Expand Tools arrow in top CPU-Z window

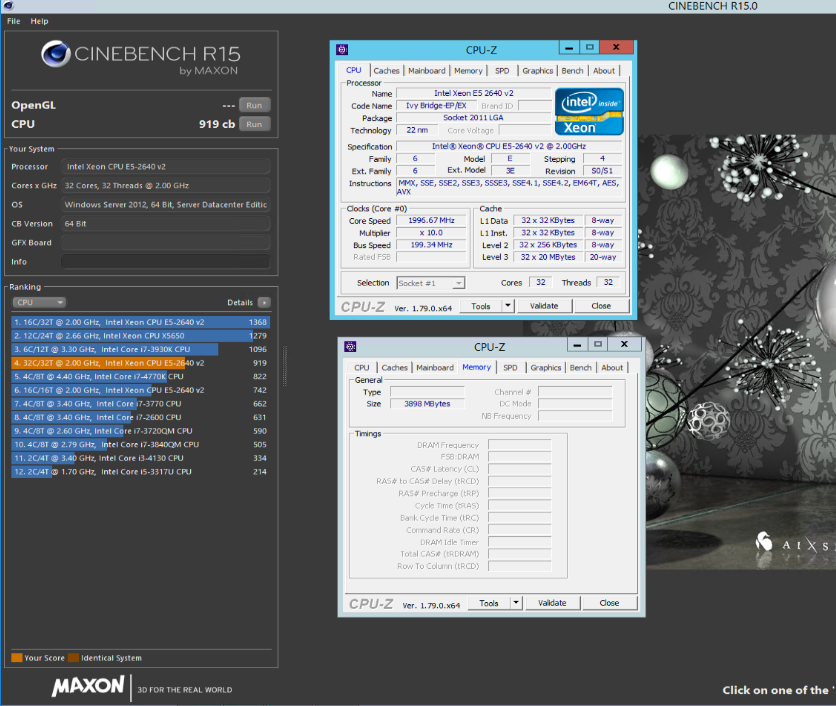(x=508, y=306)
